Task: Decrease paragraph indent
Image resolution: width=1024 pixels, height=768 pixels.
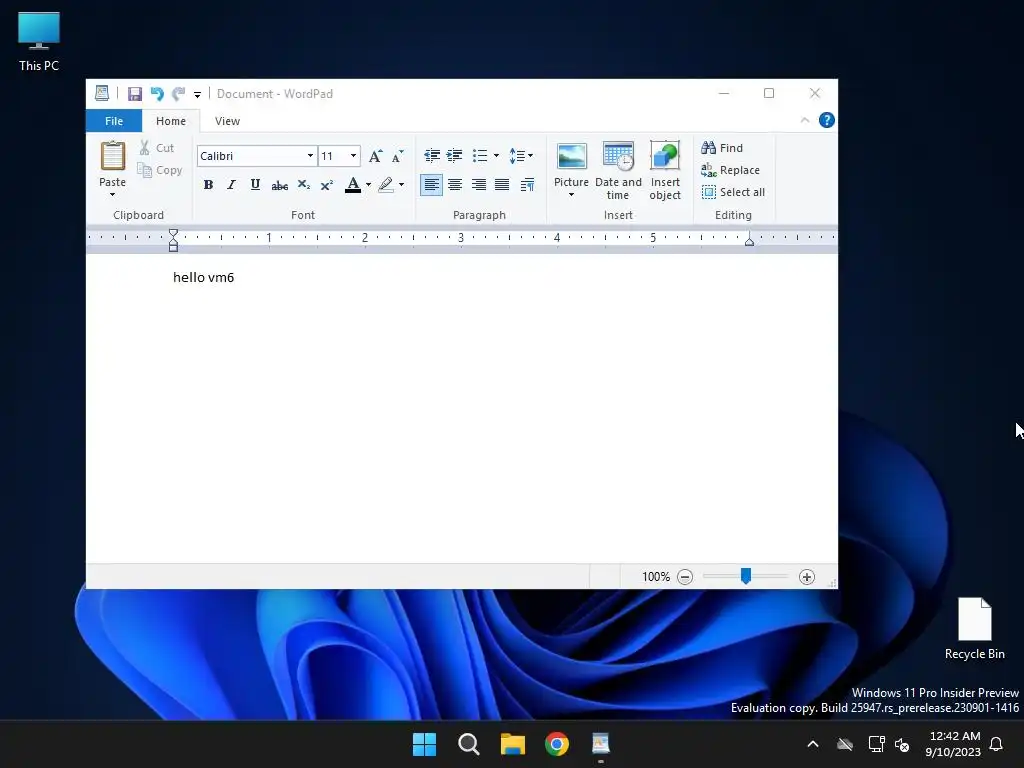Action: [432, 155]
